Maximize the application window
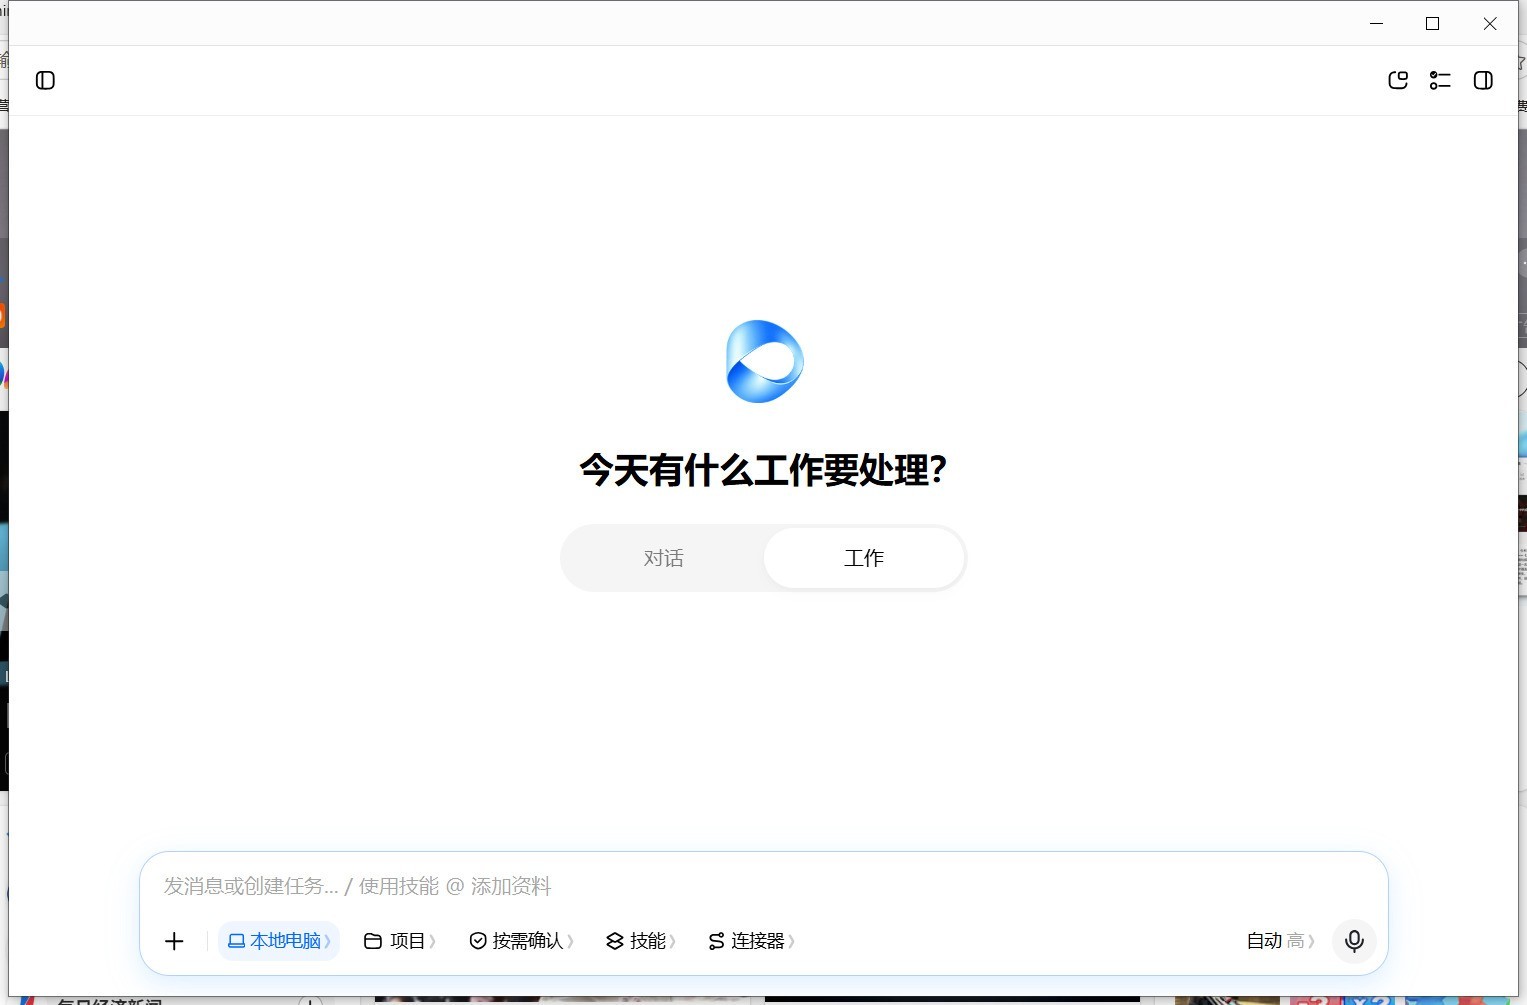 pos(1432,23)
